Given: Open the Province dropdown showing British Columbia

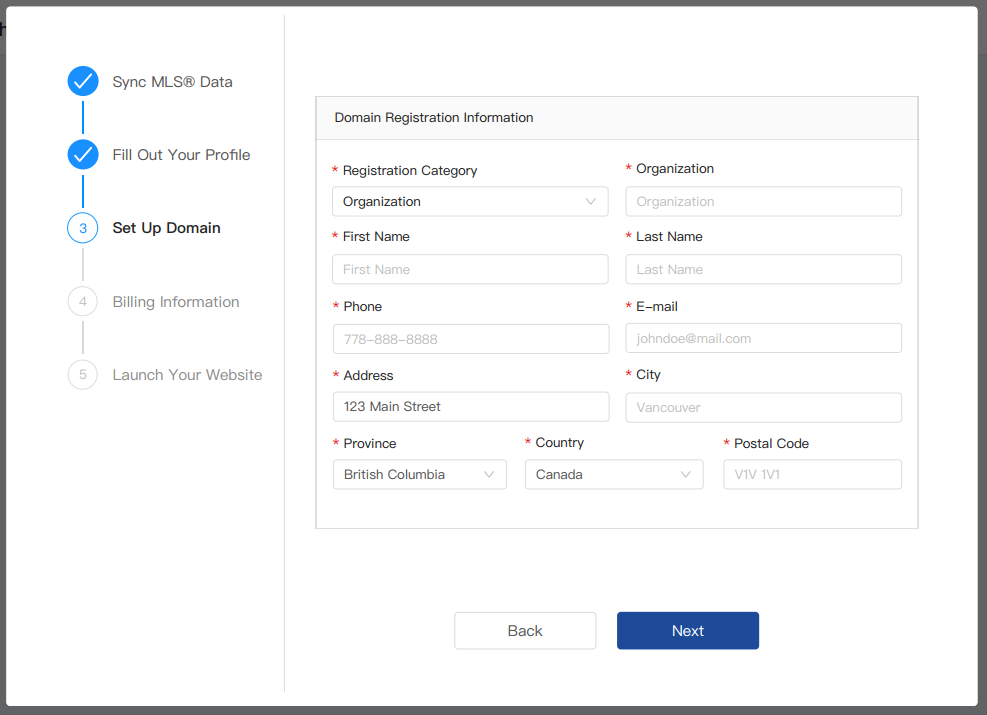Looking at the screenshot, I should (x=419, y=474).
